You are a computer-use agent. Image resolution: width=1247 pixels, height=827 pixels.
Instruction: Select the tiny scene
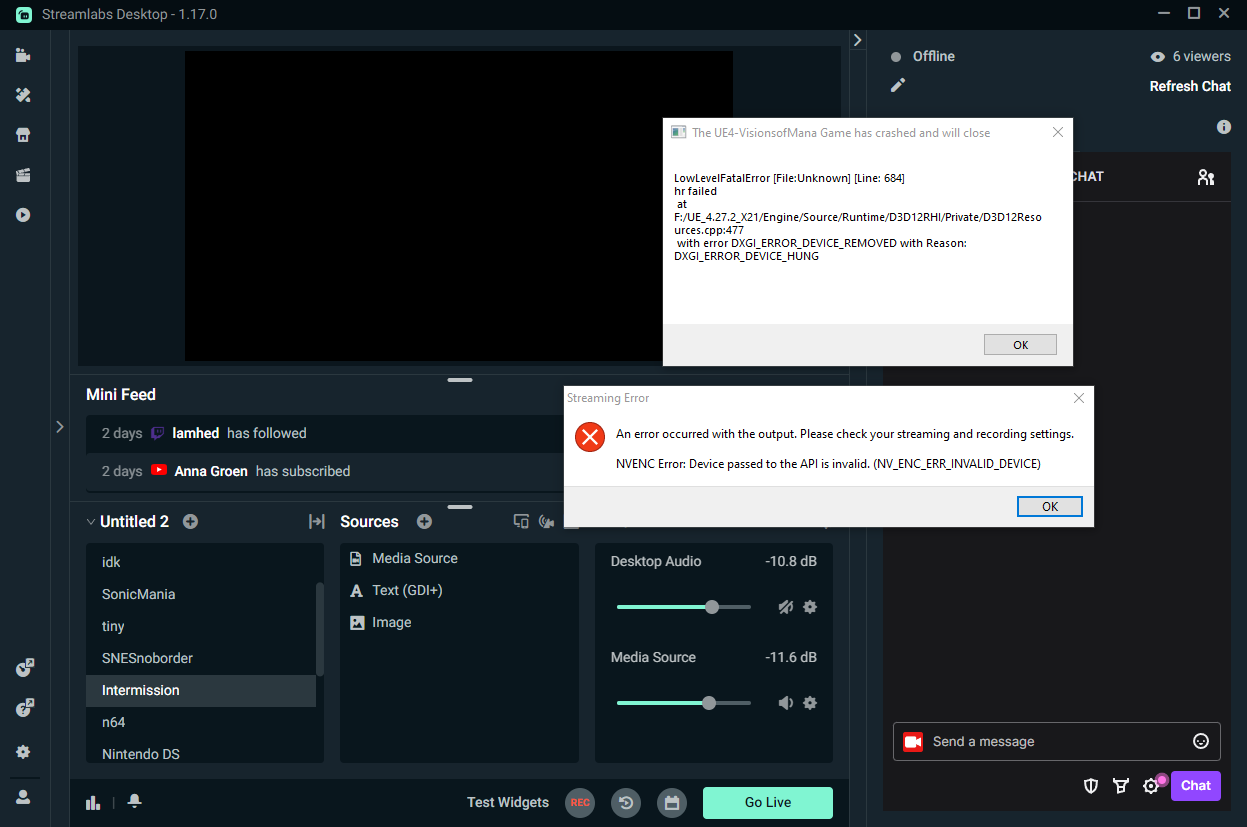point(201,626)
